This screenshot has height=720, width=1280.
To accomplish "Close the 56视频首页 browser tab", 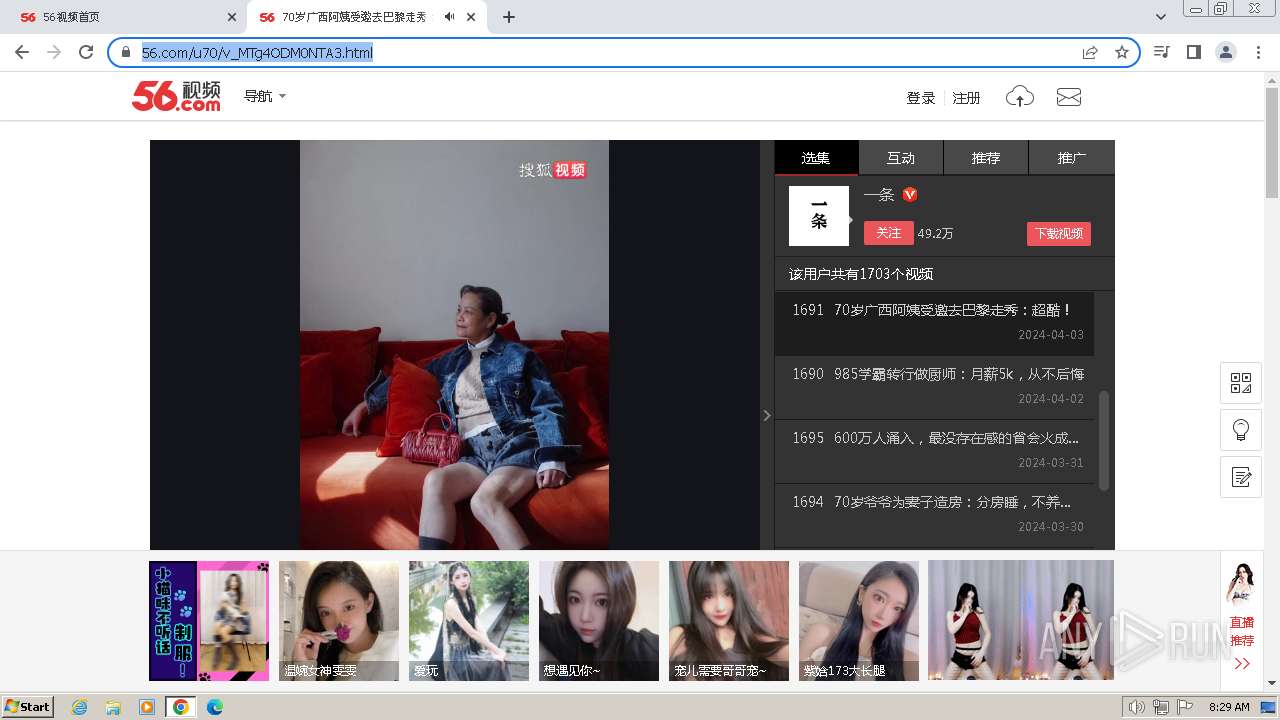I will click(232, 17).
